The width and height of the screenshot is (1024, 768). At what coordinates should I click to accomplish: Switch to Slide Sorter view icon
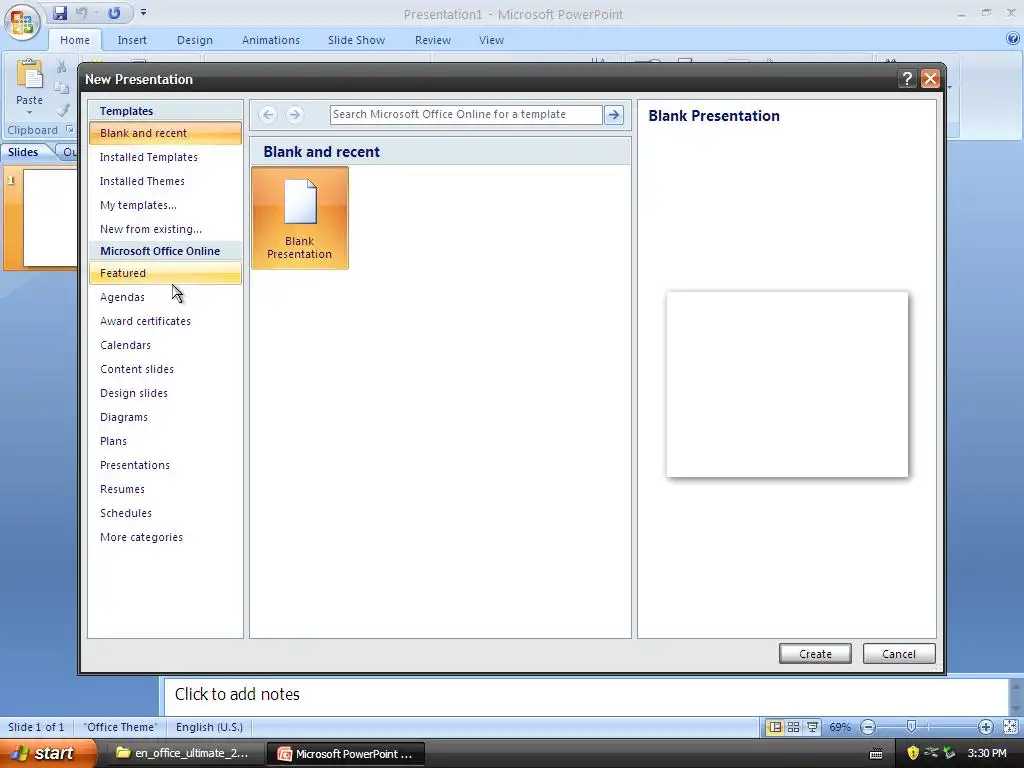(793, 727)
